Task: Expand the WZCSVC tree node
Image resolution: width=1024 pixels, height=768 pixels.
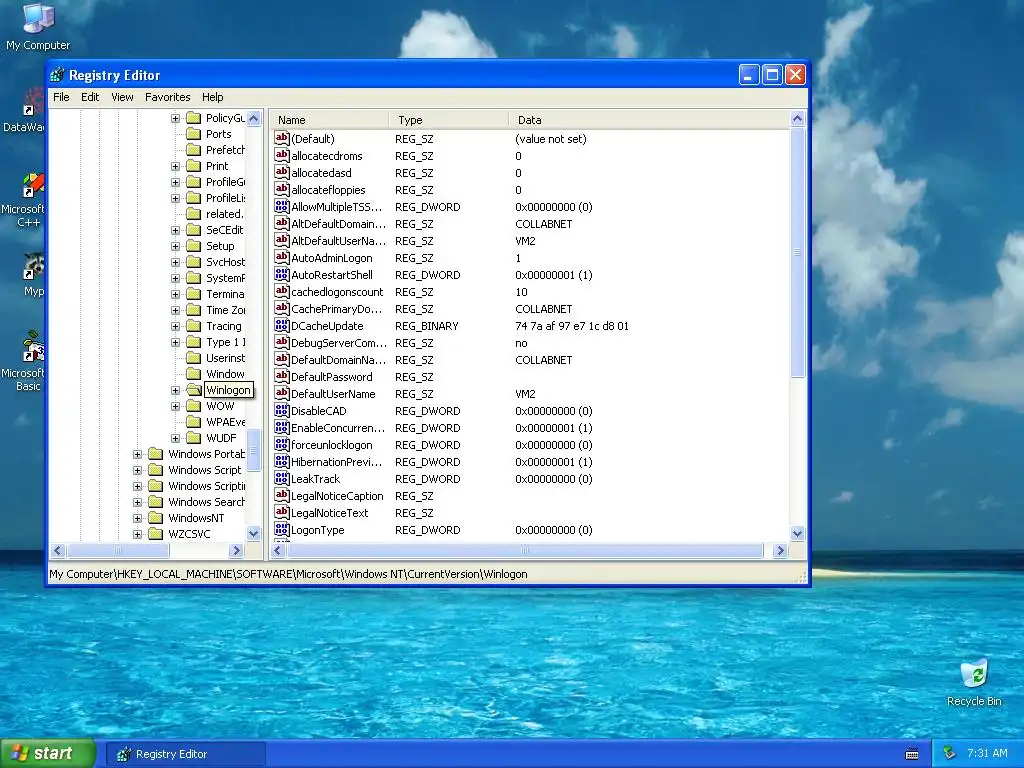Action: (x=137, y=534)
